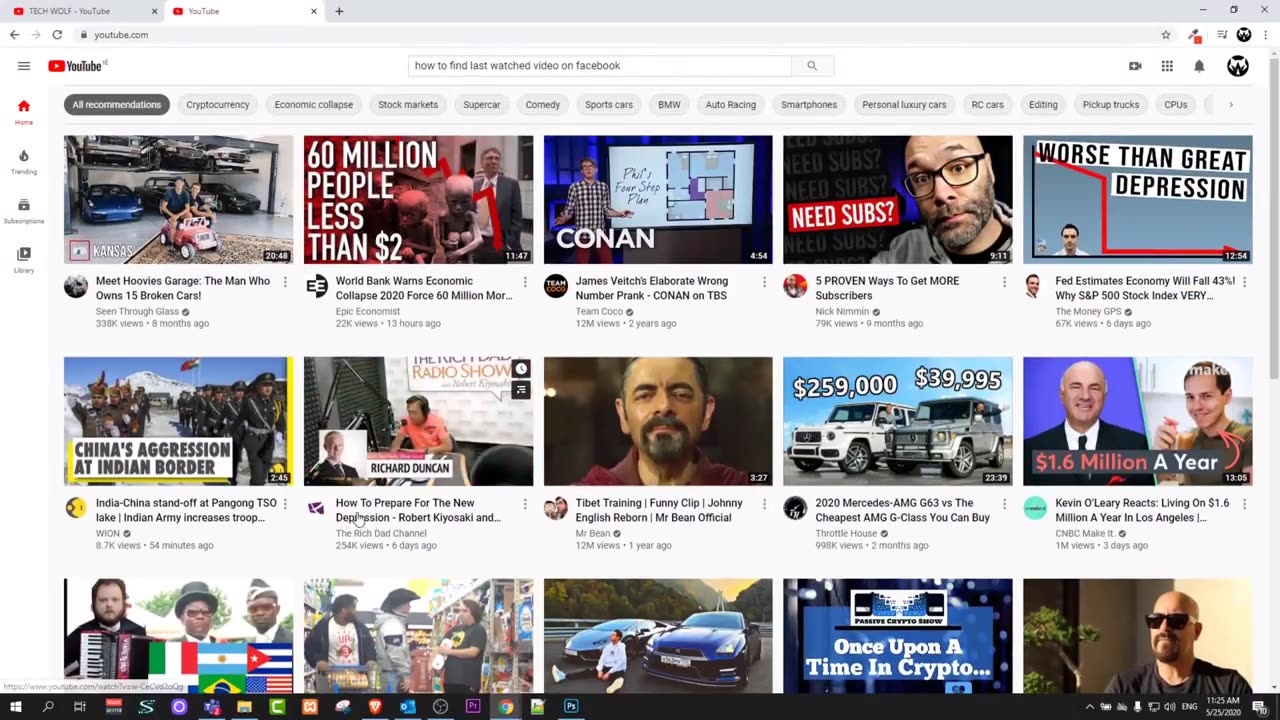Open options for Hoovies Garage video
The image size is (1280, 720).
click(285, 283)
